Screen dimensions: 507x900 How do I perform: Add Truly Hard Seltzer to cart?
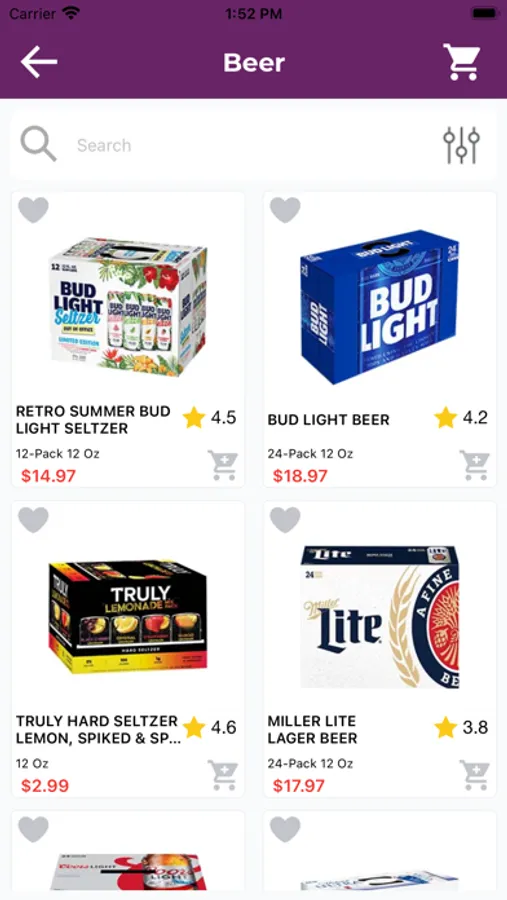tap(222, 775)
